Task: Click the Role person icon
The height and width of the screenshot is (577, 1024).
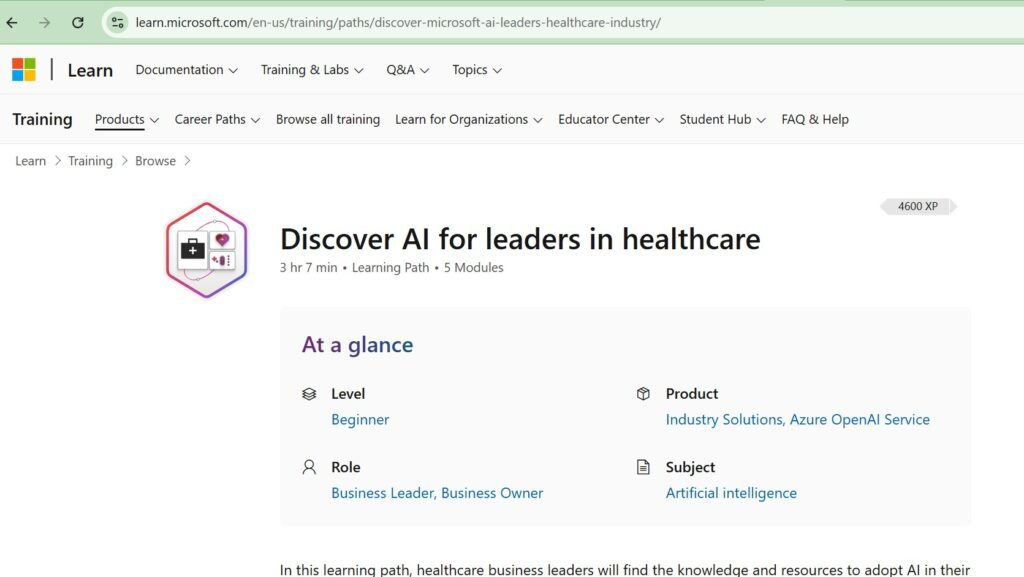Action: 309,467
